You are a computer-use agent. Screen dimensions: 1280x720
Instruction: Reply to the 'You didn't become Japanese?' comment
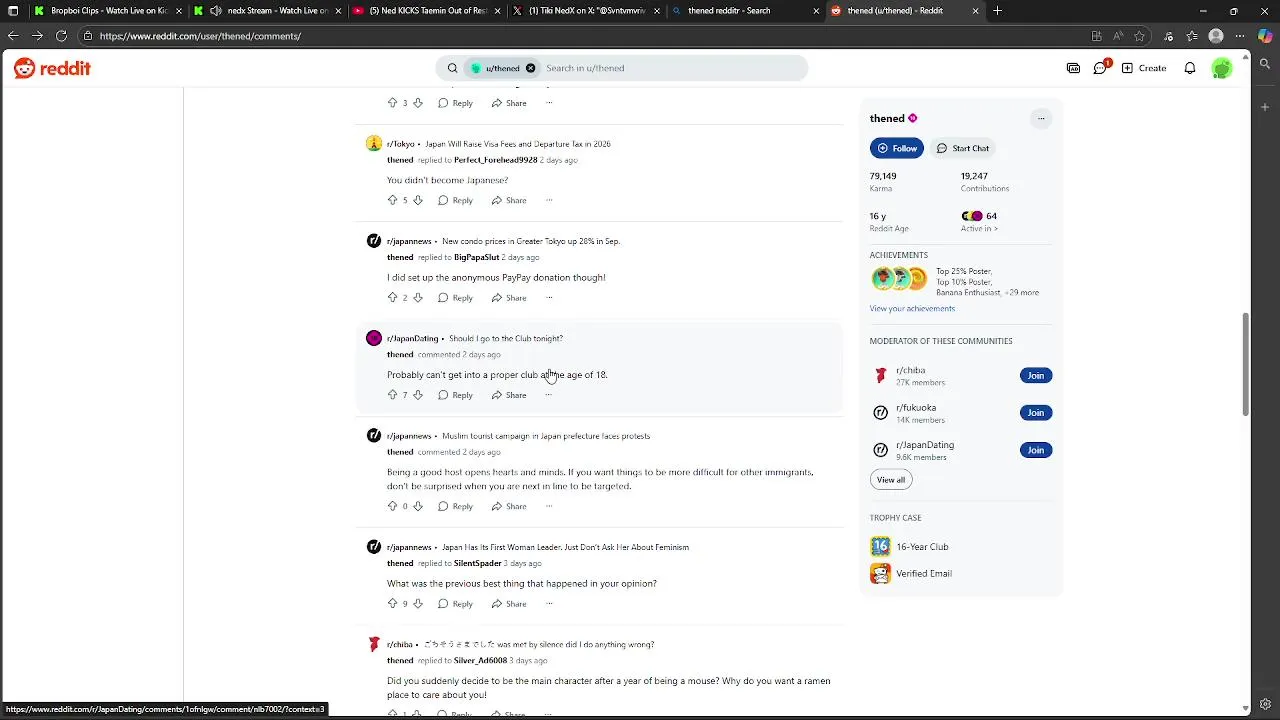455,200
